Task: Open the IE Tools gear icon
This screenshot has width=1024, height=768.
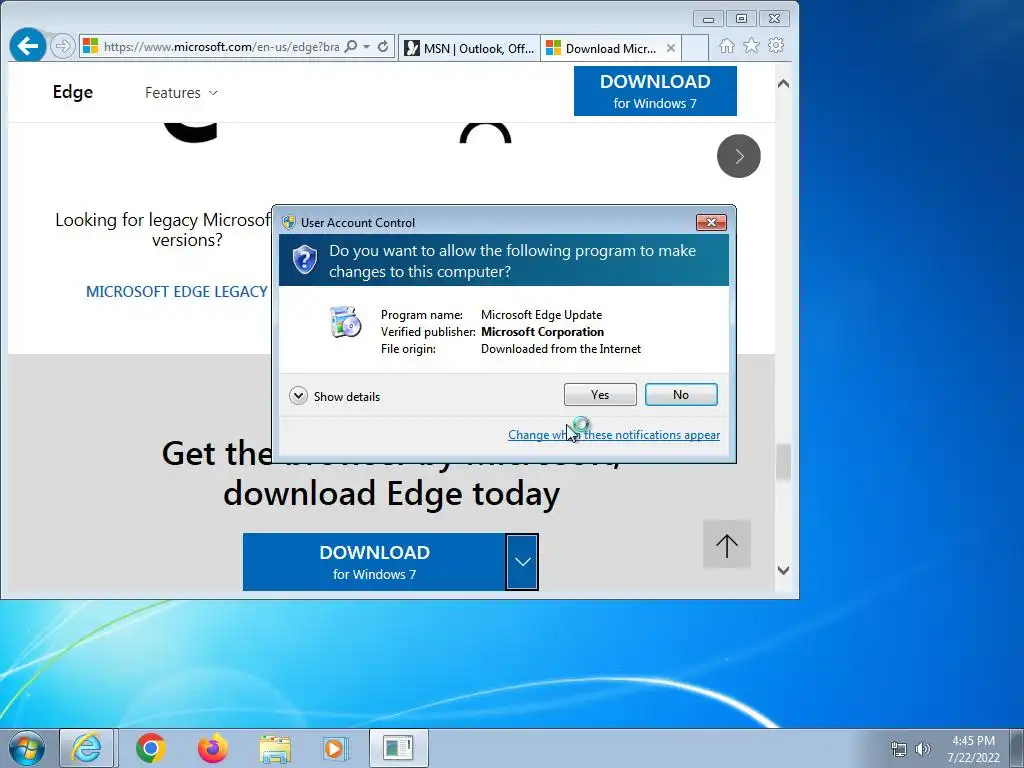Action: tap(776, 46)
